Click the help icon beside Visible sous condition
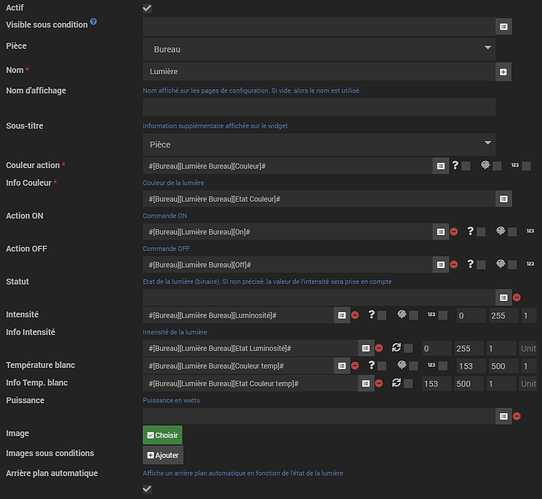The width and height of the screenshot is (542, 499). coord(93,22)
